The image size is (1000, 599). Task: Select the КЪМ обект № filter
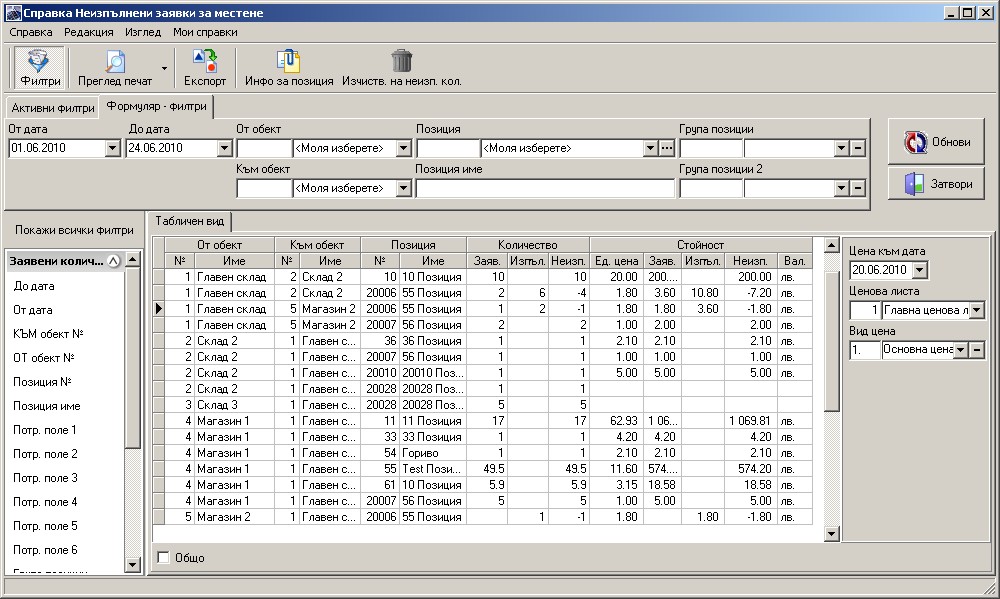(x=48, y=334)
